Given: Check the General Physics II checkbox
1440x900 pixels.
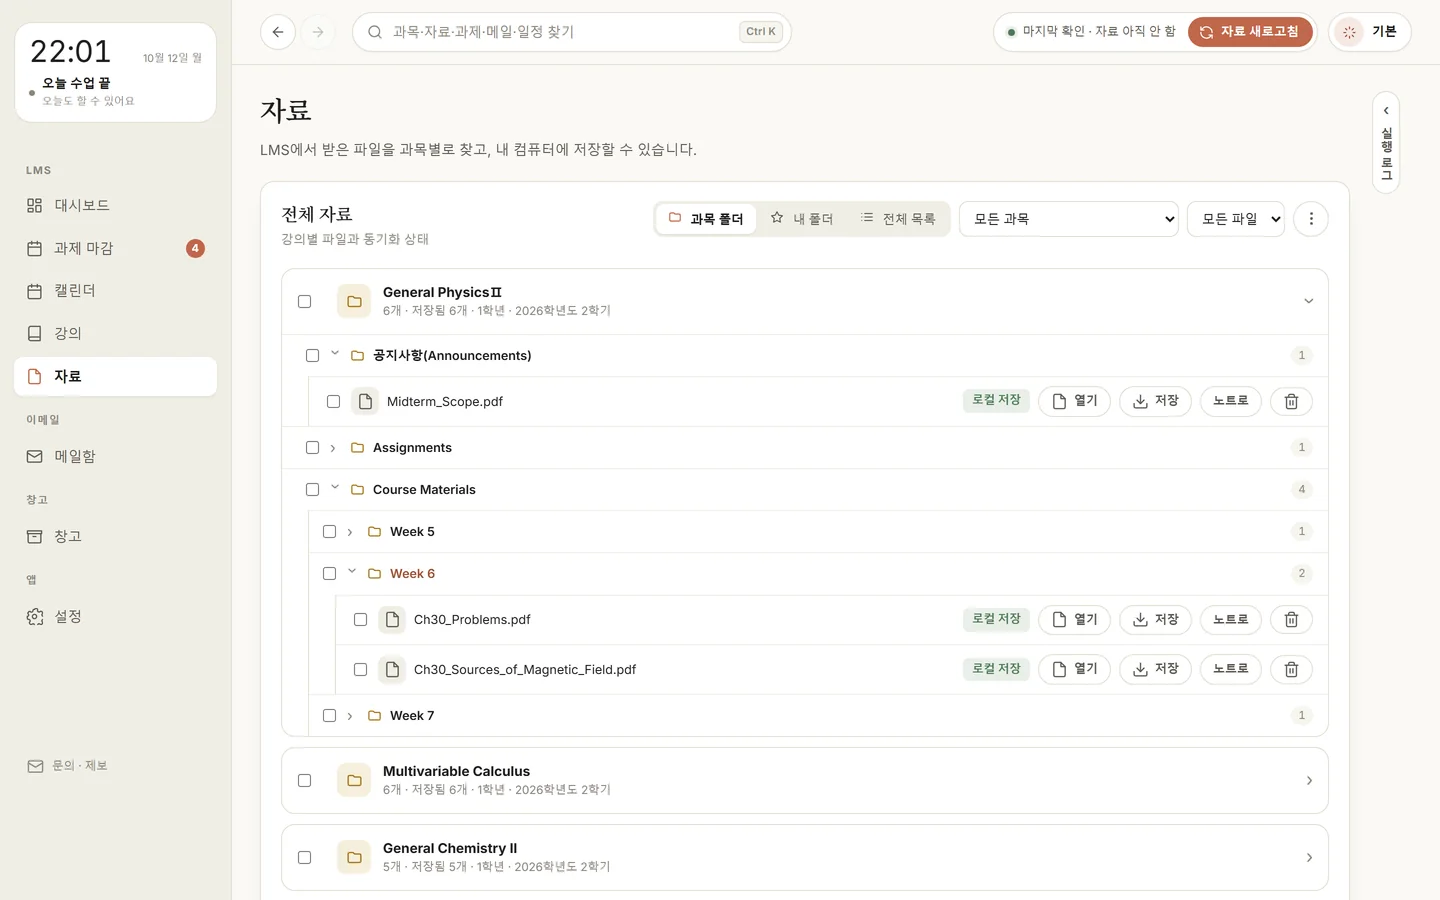Looking at the screenshot, I should (x=305, y=301).
